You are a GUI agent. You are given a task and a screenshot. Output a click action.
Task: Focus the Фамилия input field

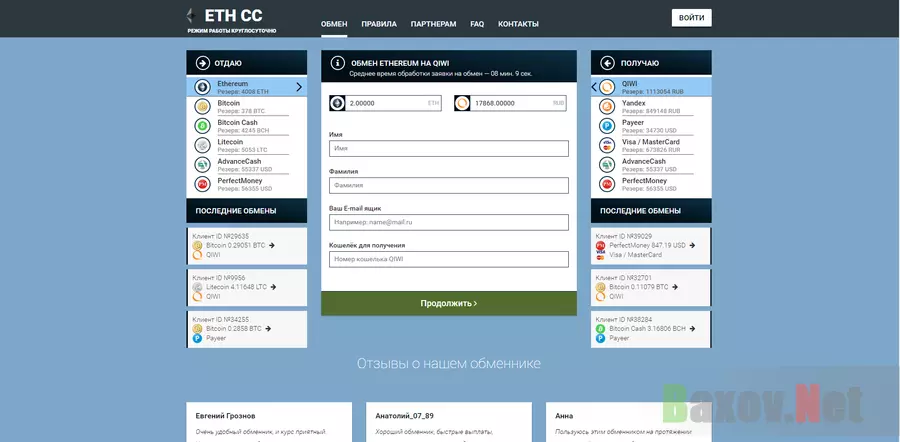[x=449, y=185]
